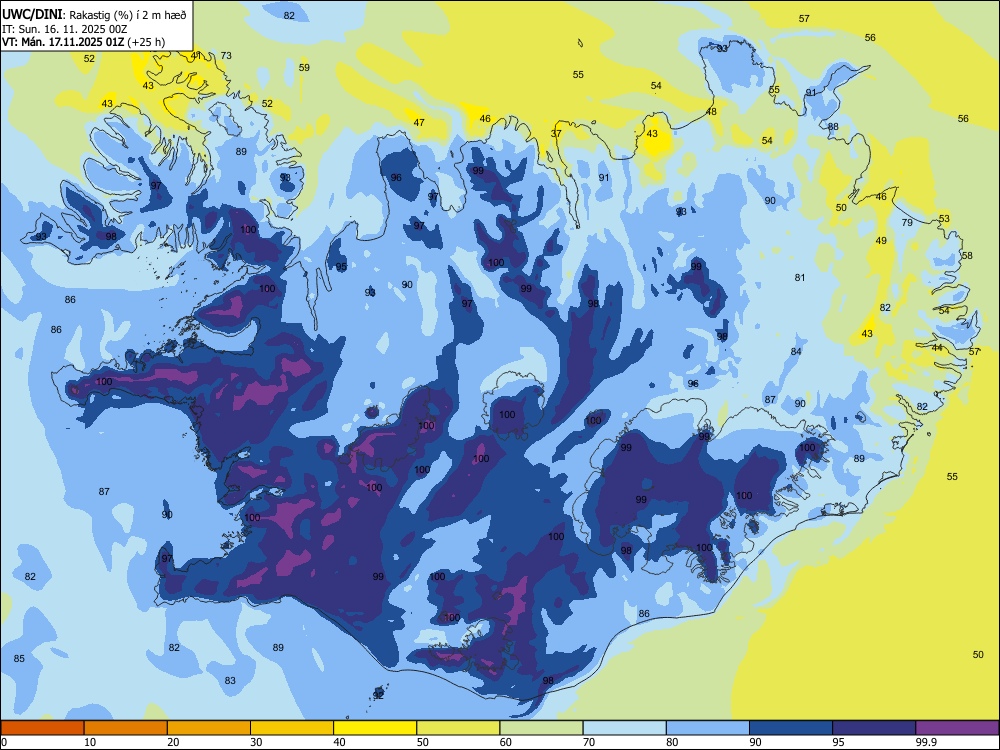The image size is (1000, 750).
Task: Click the humidity value '79' on the map
Action: pos(907,223)
